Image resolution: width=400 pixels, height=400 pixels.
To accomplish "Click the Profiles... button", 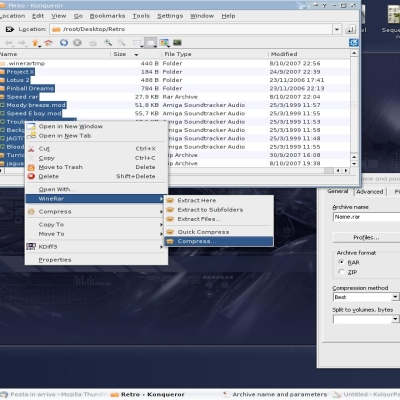I will [x=366, y=238].
